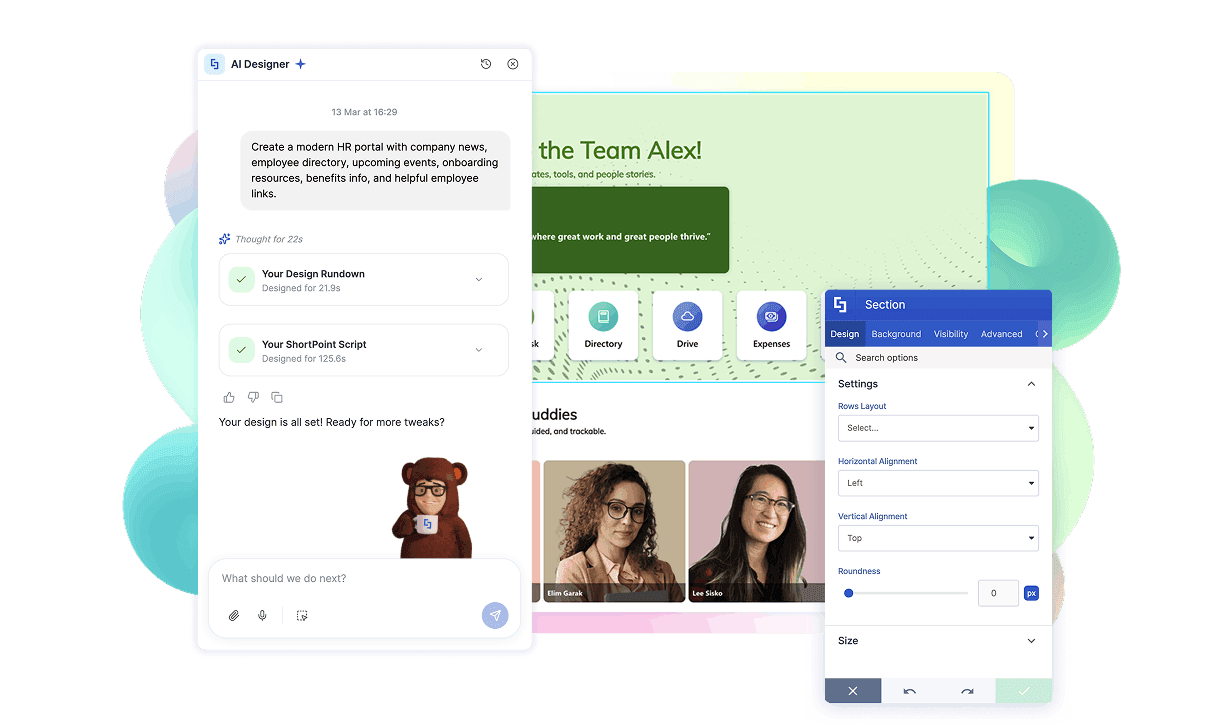The width and height of the screenshot is (1226, 726).
Task: Open the Drive tile on the portal
Action: [687, 328]
